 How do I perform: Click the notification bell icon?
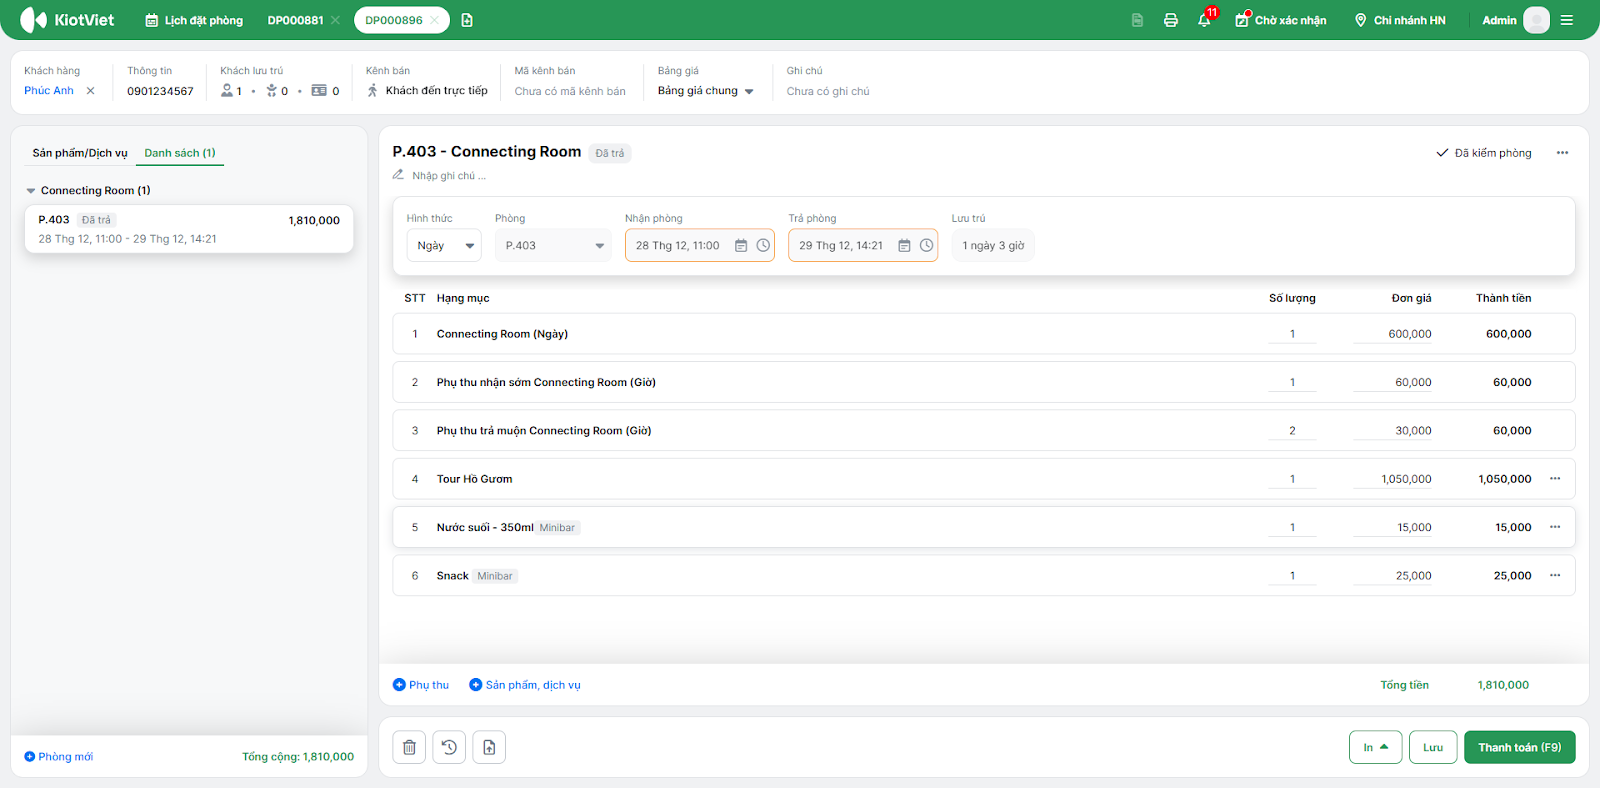click(x=1204, y=20)
